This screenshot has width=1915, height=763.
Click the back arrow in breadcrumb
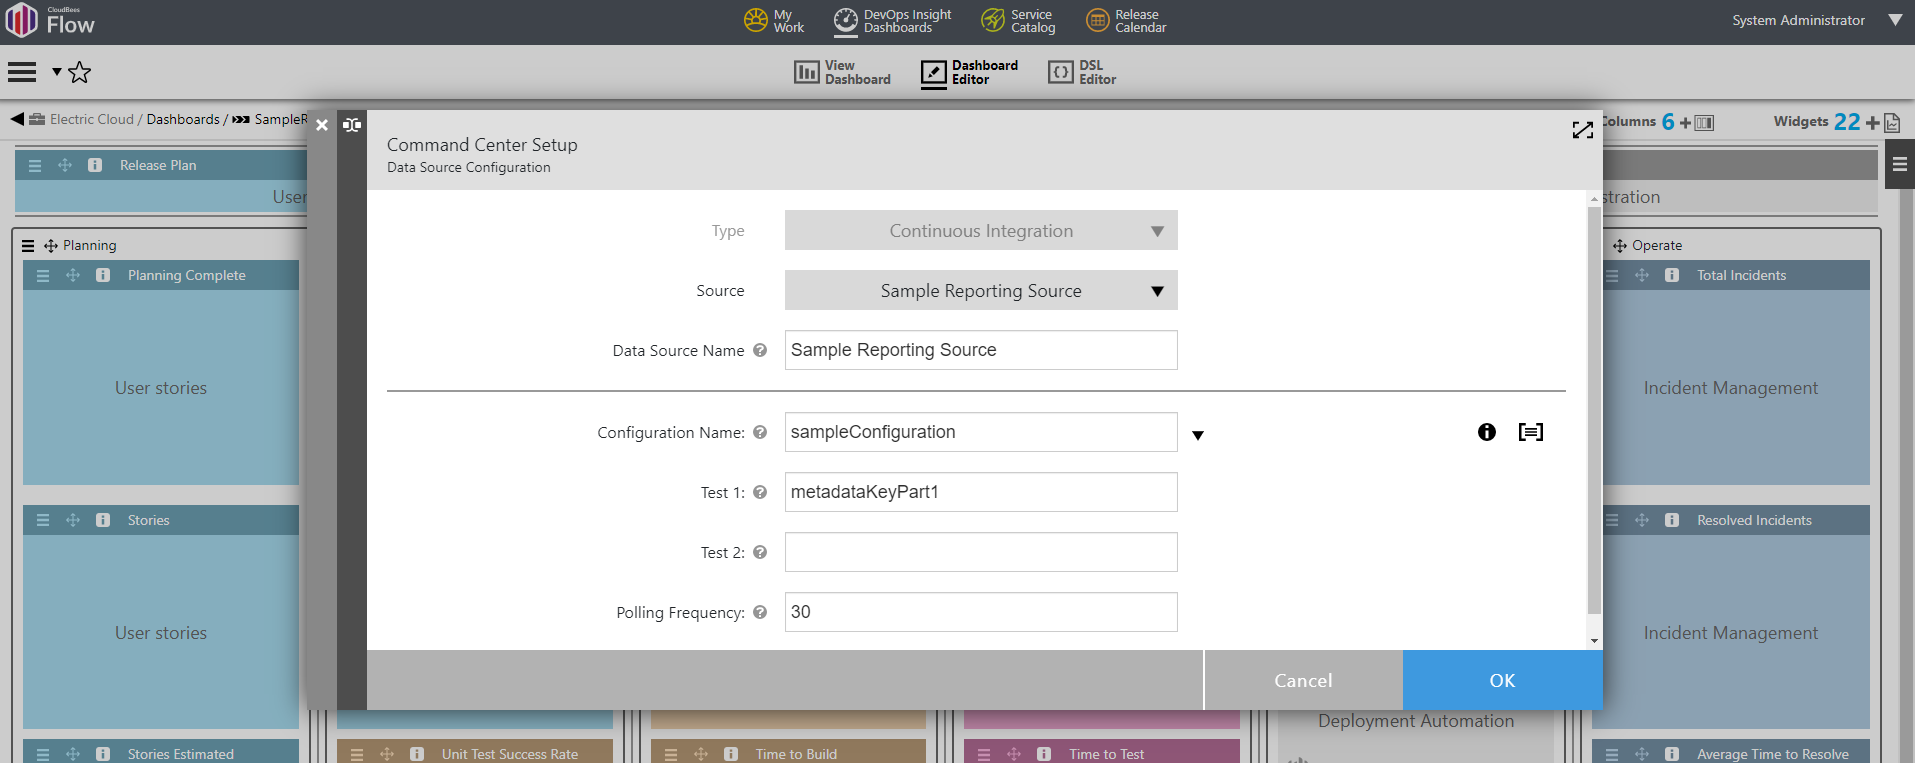point(17,119)
